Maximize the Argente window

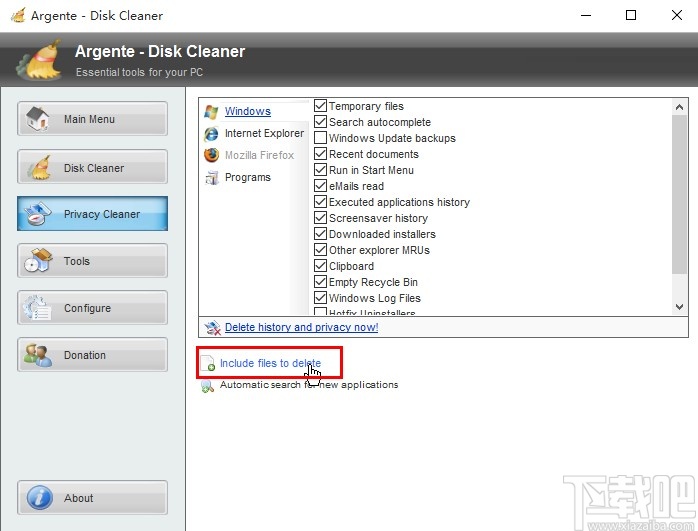(631, 16)
